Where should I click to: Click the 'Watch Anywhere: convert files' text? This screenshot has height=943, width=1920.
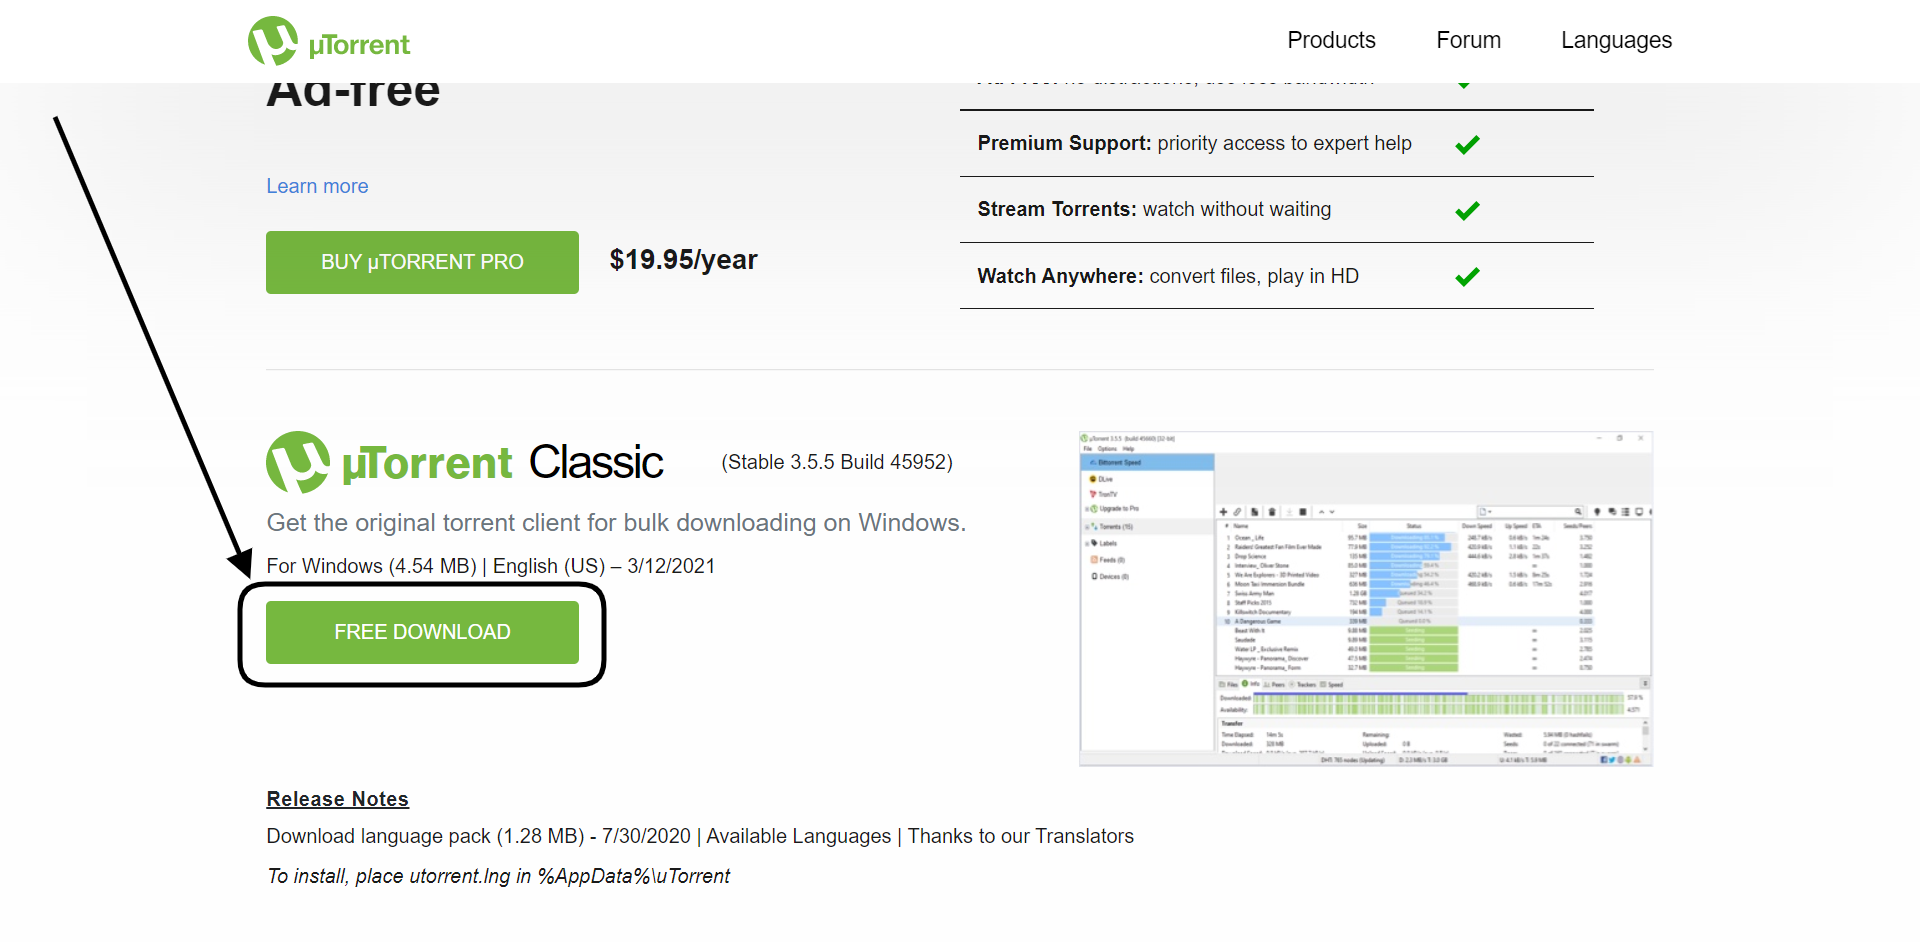coord(1168,276)
